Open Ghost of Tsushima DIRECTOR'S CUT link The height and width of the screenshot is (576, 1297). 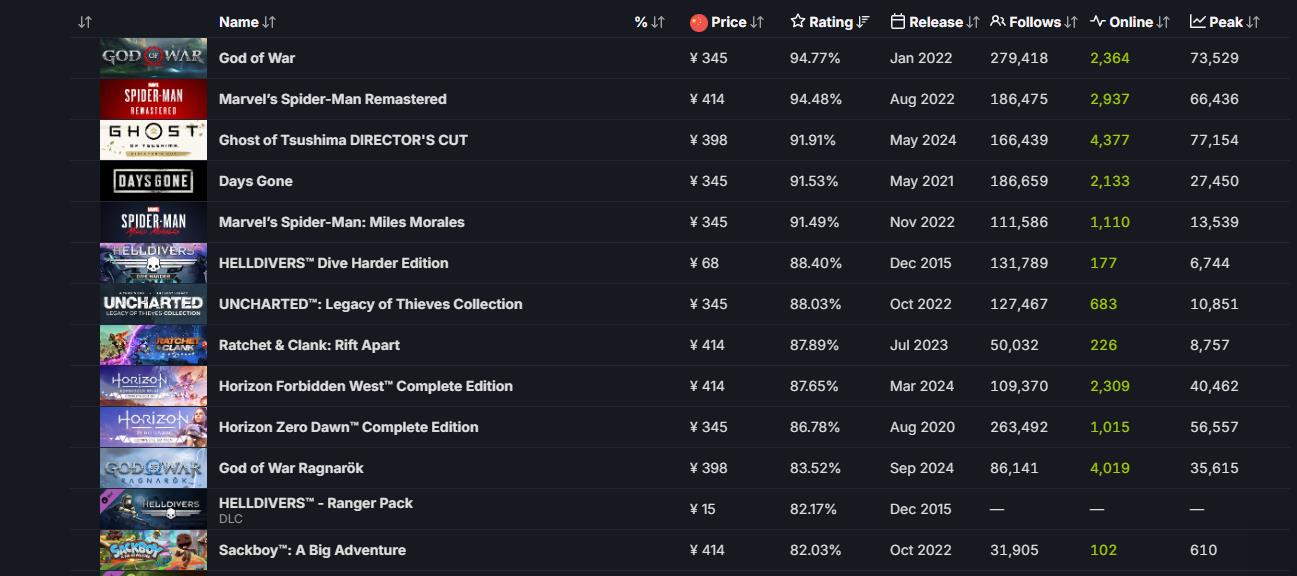click(343, 140)
